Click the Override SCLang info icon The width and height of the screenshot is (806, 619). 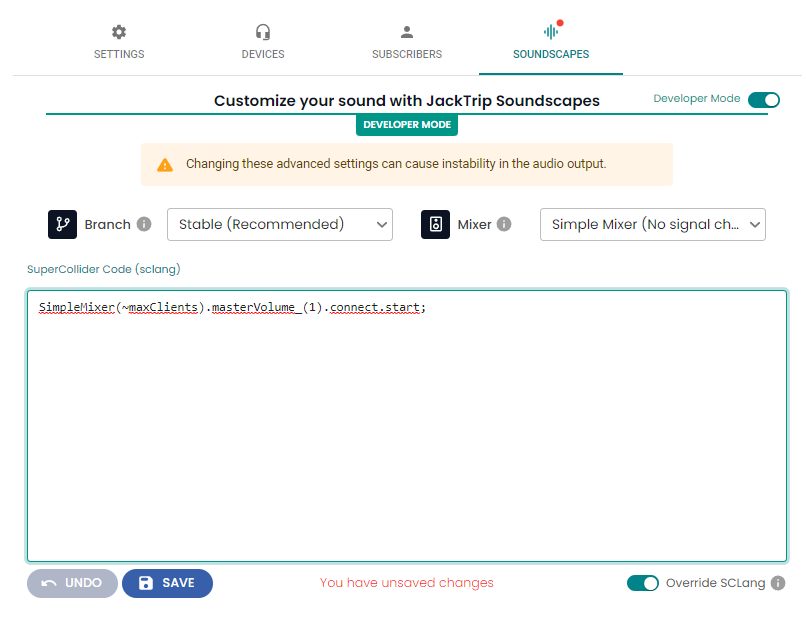(x=777, y=582)
